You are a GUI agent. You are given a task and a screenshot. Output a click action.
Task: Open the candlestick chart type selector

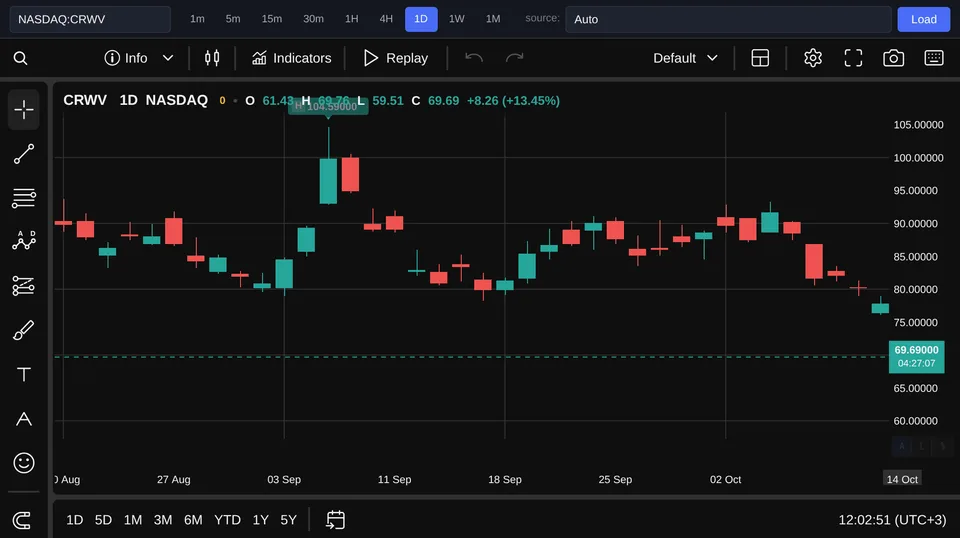[x=212, y=58]
